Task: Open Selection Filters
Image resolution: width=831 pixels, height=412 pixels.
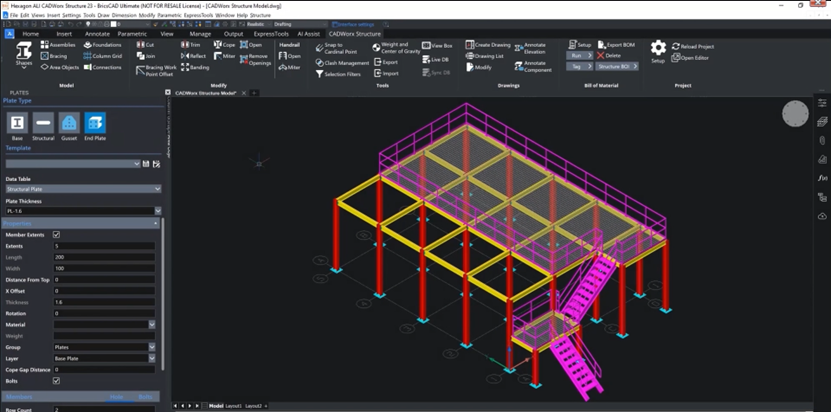Action: (338, 74)
